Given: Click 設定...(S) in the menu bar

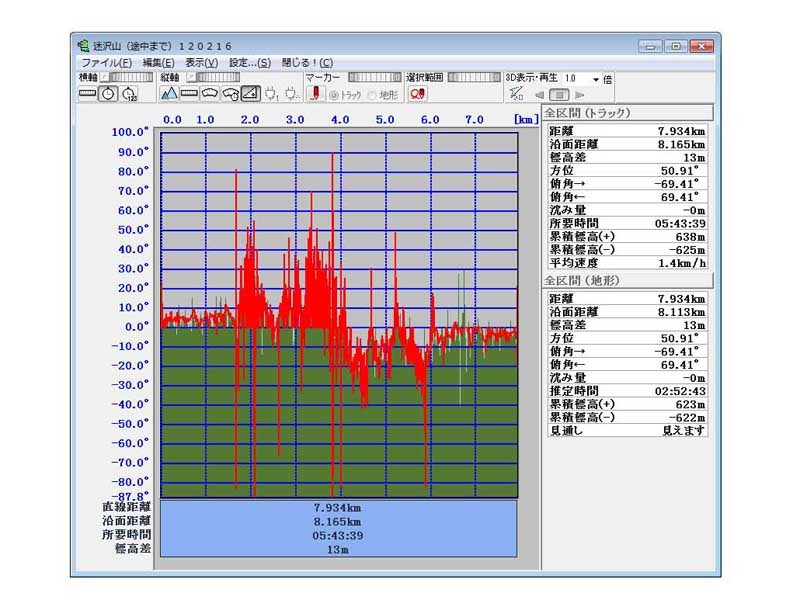Looking at the screenshot, I should (249, 62).
